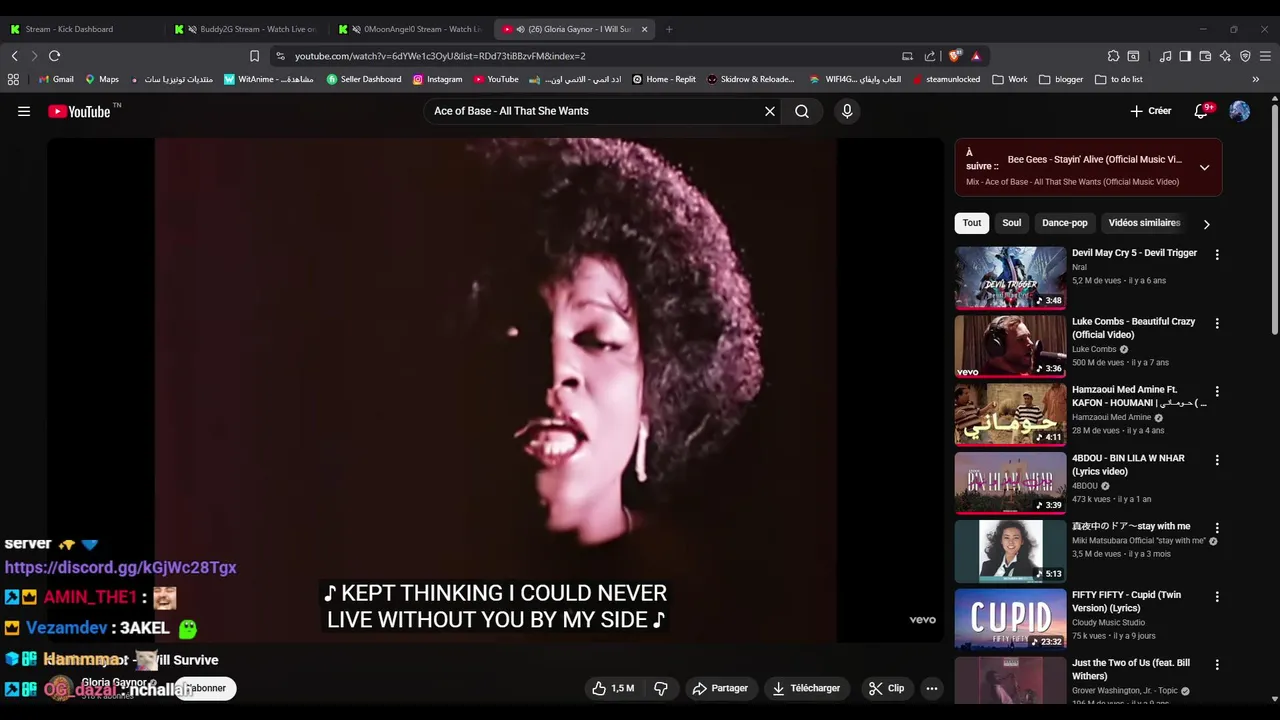Select the Dance-pop filter chip
Viewport: 1280px width, 720px height.
pos(1065,223)
